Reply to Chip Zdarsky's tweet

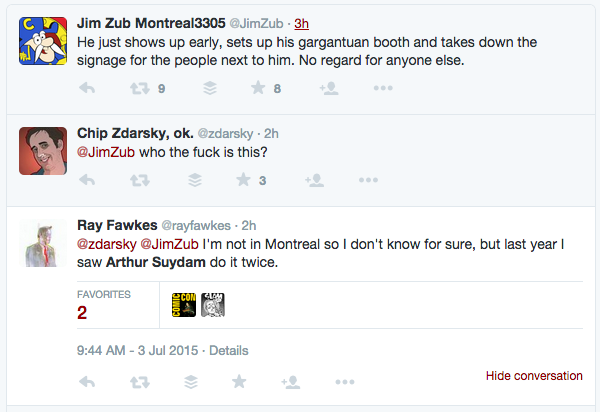(x=87, y=180)
